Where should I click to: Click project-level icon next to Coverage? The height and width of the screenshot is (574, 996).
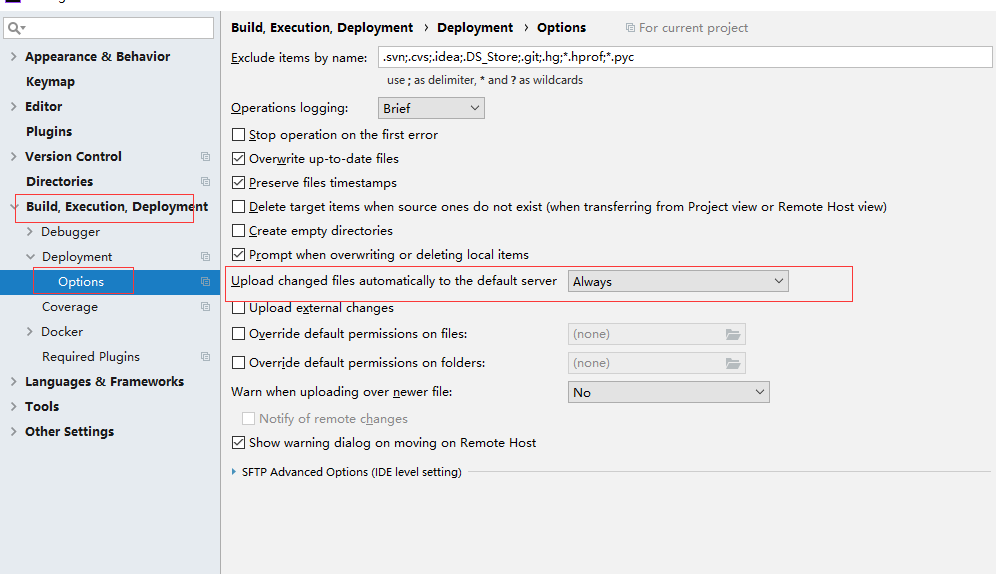205,307
